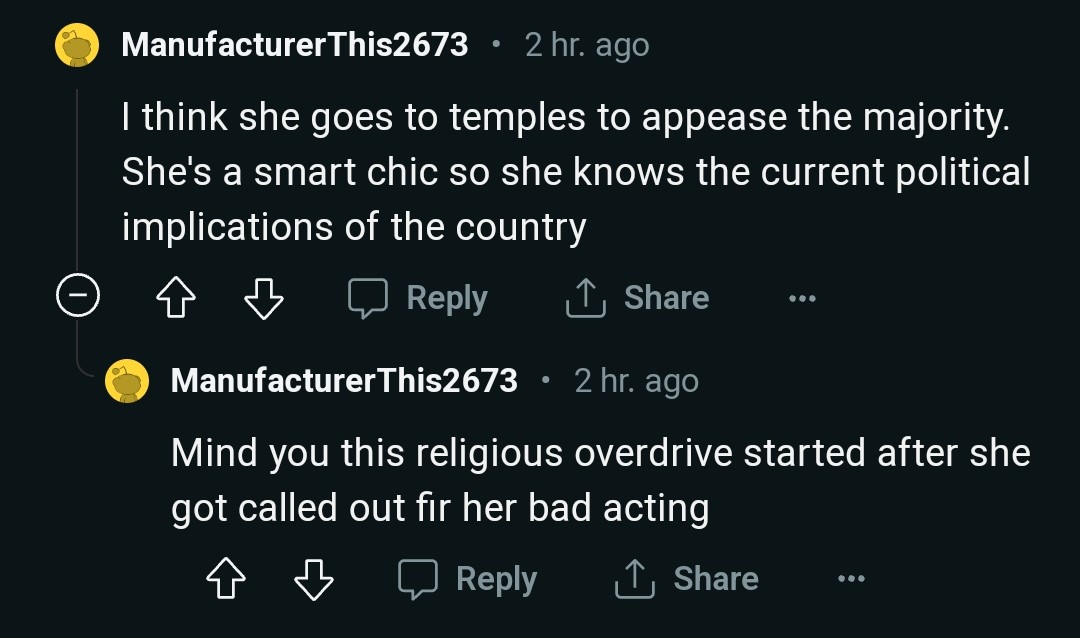The height and width of the screenshot is (638, 1080).
Task: Reply to the nested bad acting comment
Action: coord(468,579)
